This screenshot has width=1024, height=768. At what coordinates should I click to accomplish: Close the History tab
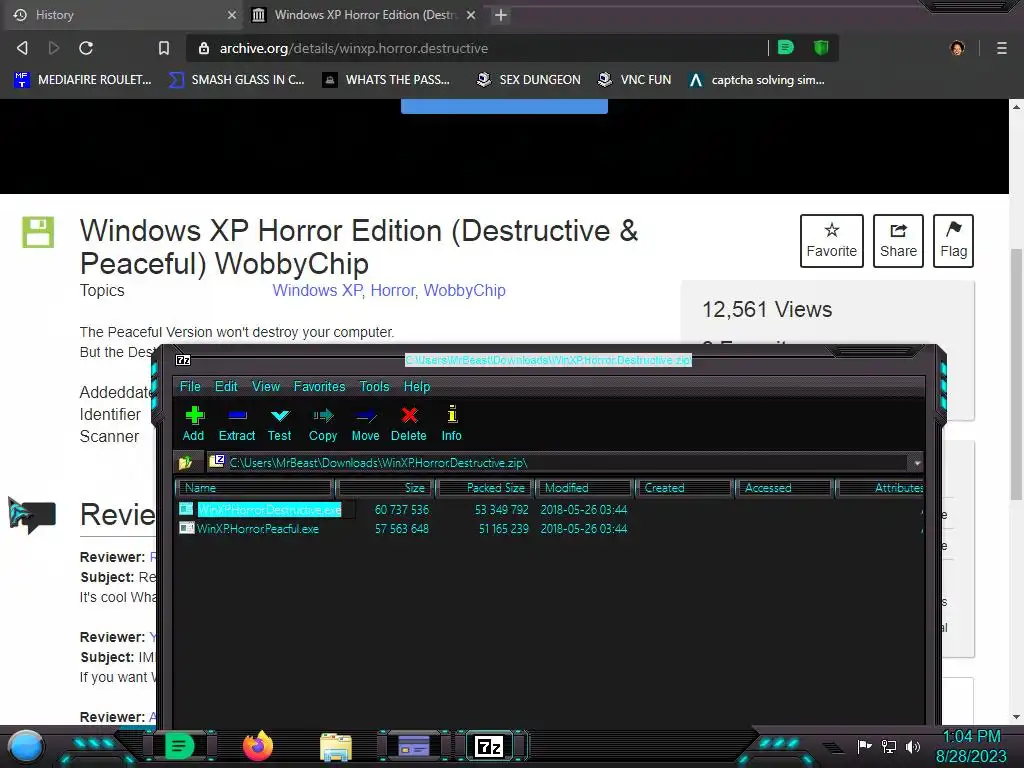(232, 15)
